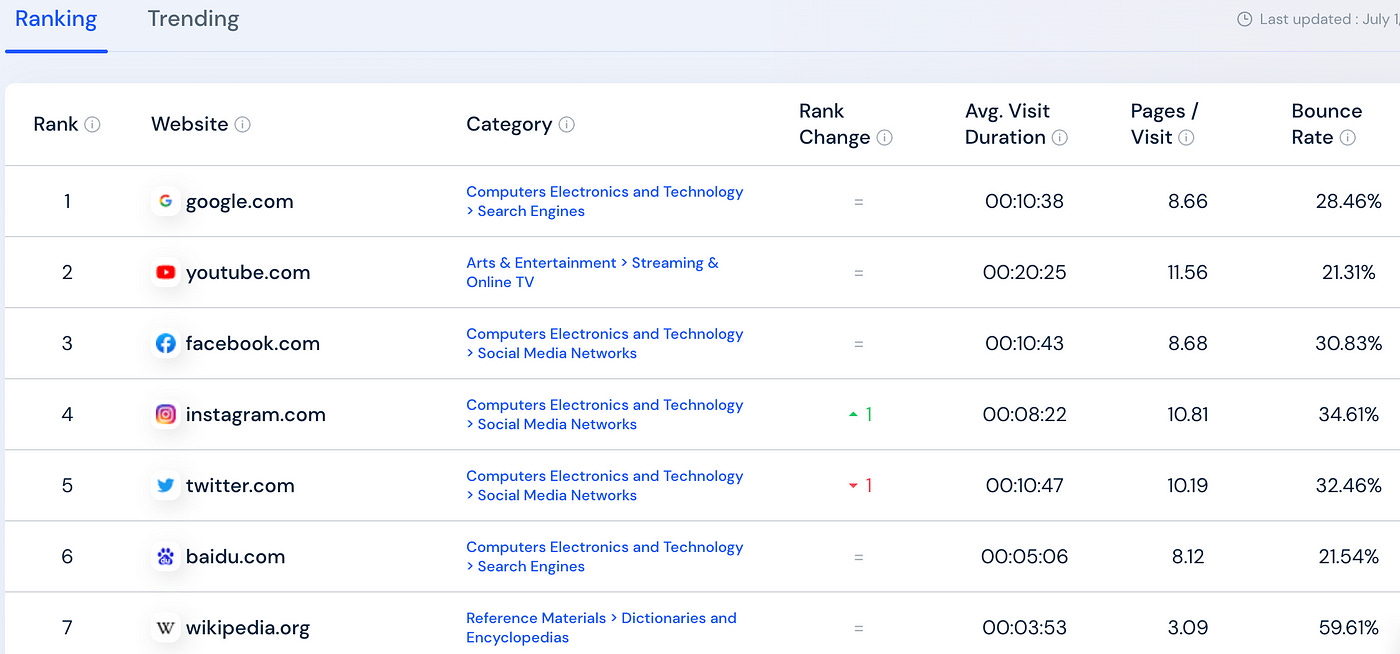Click the 59.61% bounce rate value
The height and width of the screenshot is (654, 1400).
click(x=1349, y=628)
